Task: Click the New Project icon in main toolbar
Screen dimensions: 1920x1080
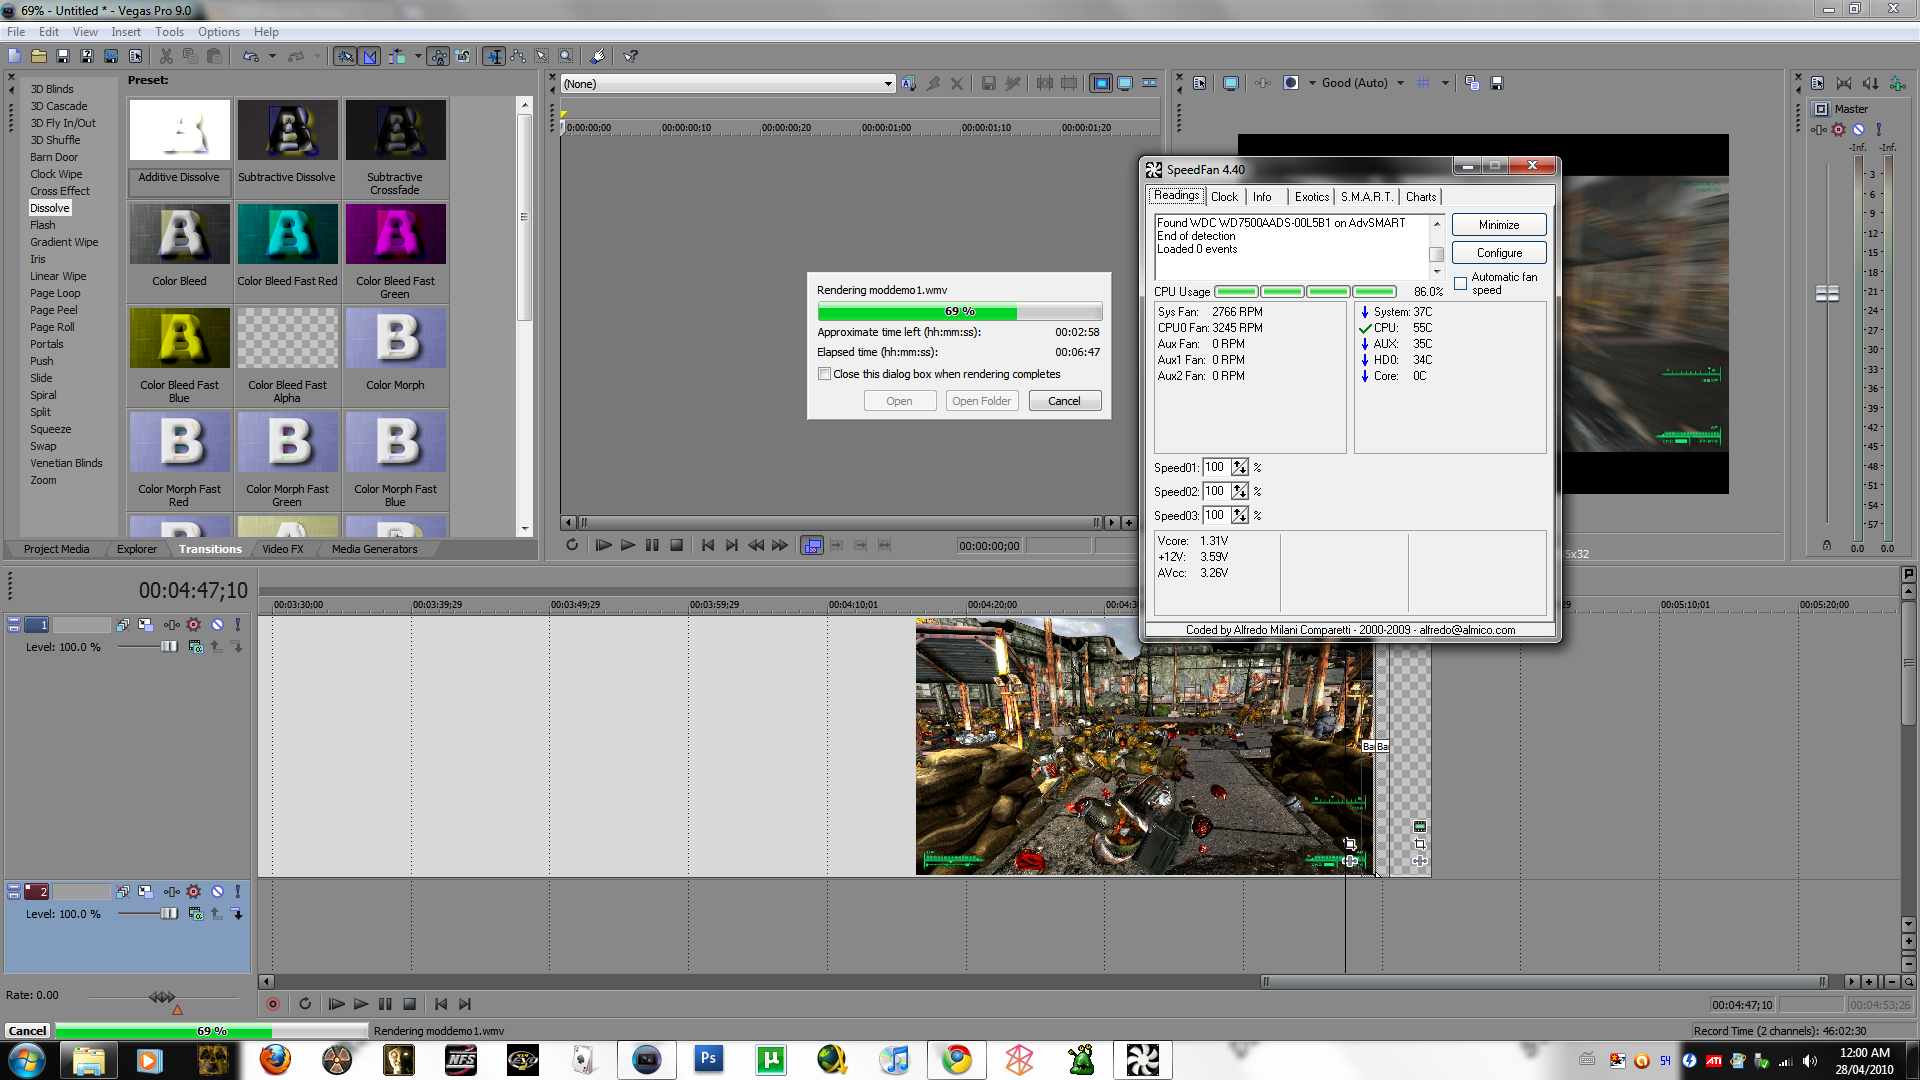Action: click(14, 56)
